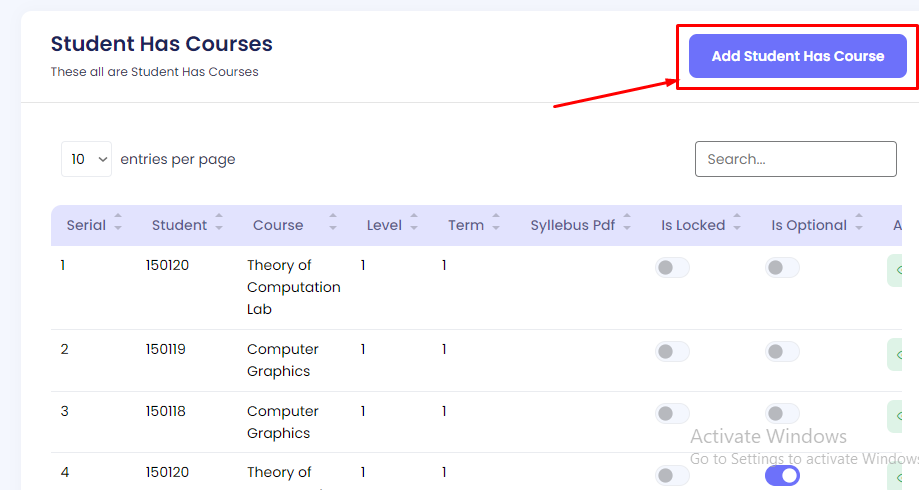Click the sort arrows beside Term header
The image size is (919, 490).
click(496, 224)
